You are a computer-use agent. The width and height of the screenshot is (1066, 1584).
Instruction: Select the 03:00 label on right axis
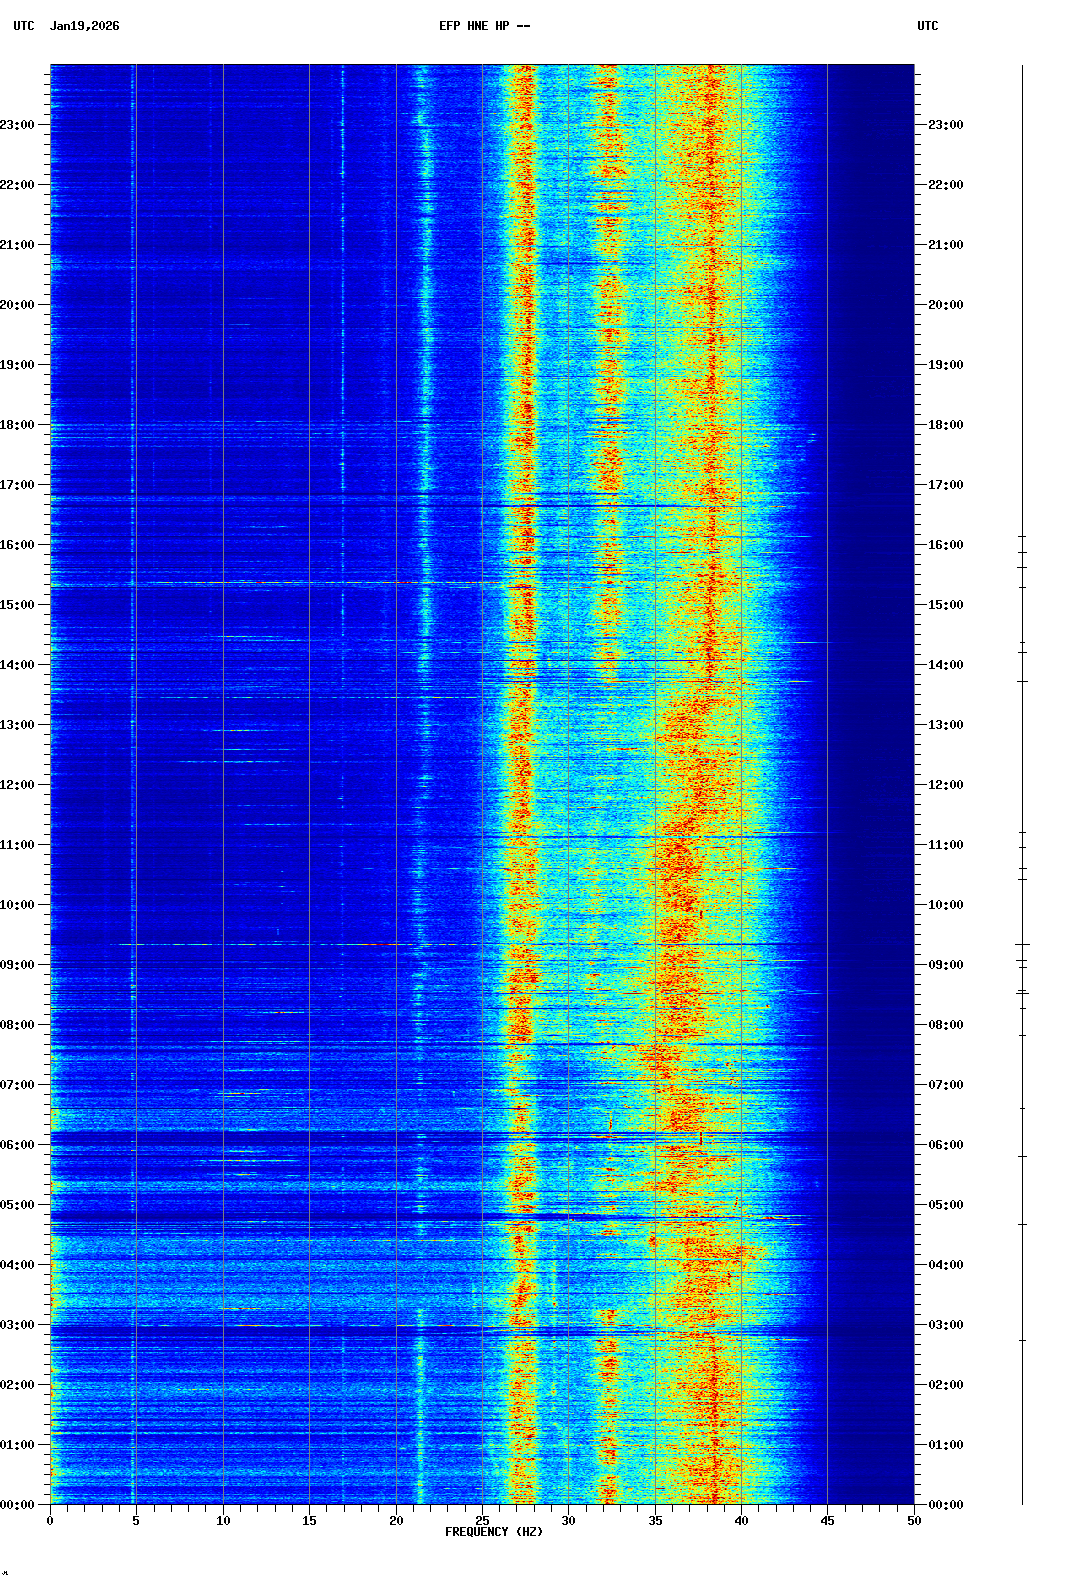coord(945,1325)
